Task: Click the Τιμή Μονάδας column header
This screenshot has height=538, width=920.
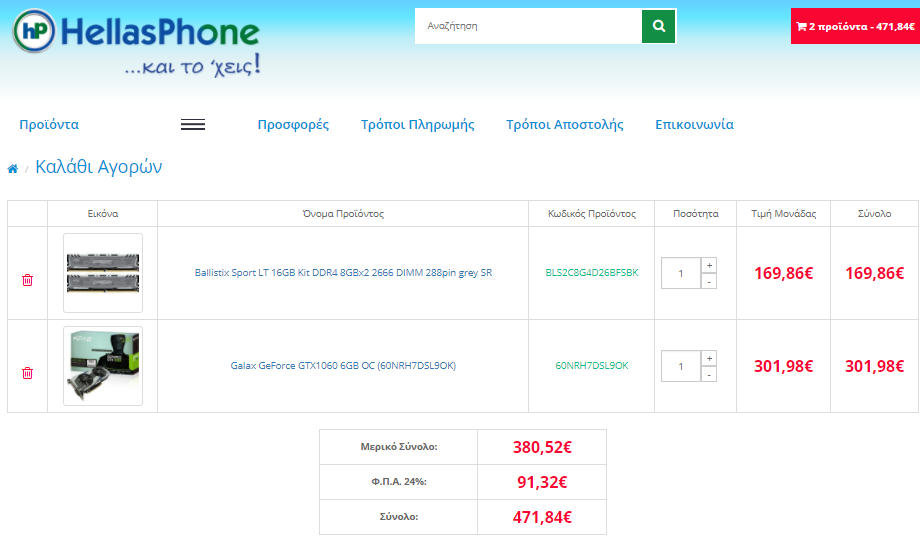Action: click(784, 214)
